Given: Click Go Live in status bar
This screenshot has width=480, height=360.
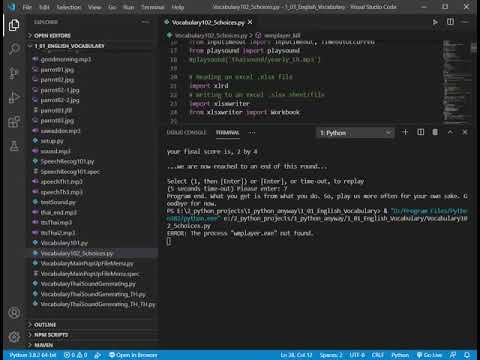Looking at the screenshot, I should point(429,355).
